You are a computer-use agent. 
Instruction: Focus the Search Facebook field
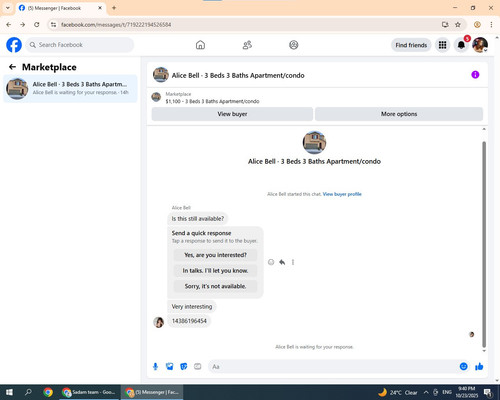click(79, 45)
